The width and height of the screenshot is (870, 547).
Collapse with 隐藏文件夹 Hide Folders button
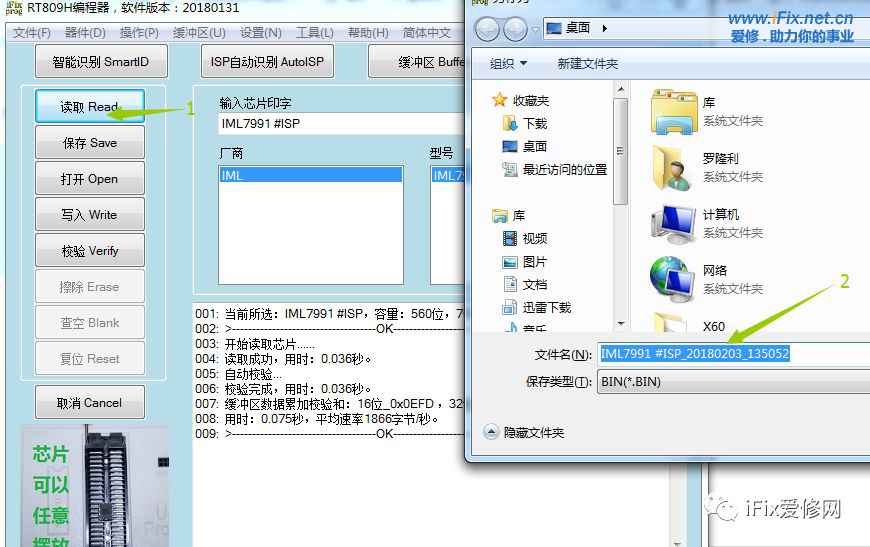click(524, 432)
